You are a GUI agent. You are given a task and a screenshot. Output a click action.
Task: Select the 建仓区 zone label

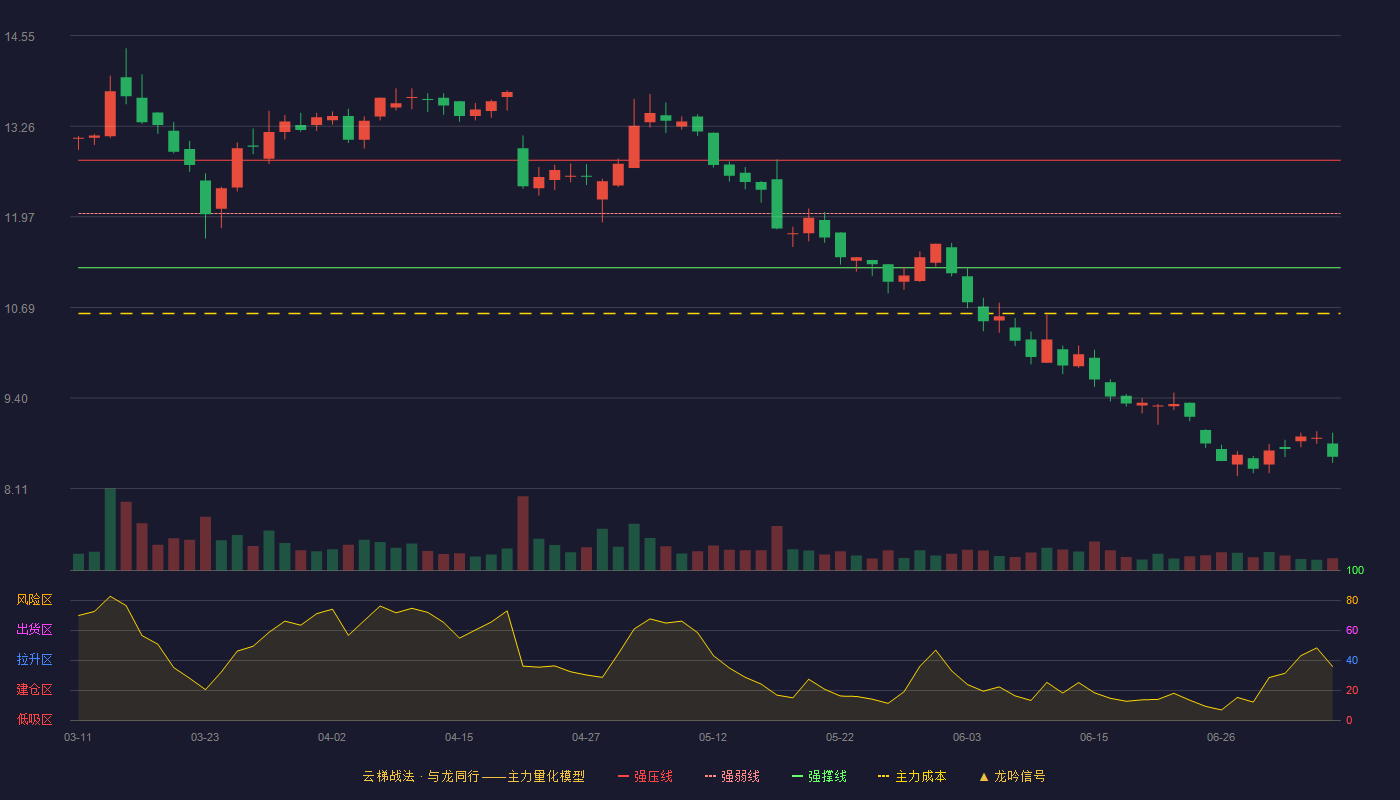[x=34, y=690]
